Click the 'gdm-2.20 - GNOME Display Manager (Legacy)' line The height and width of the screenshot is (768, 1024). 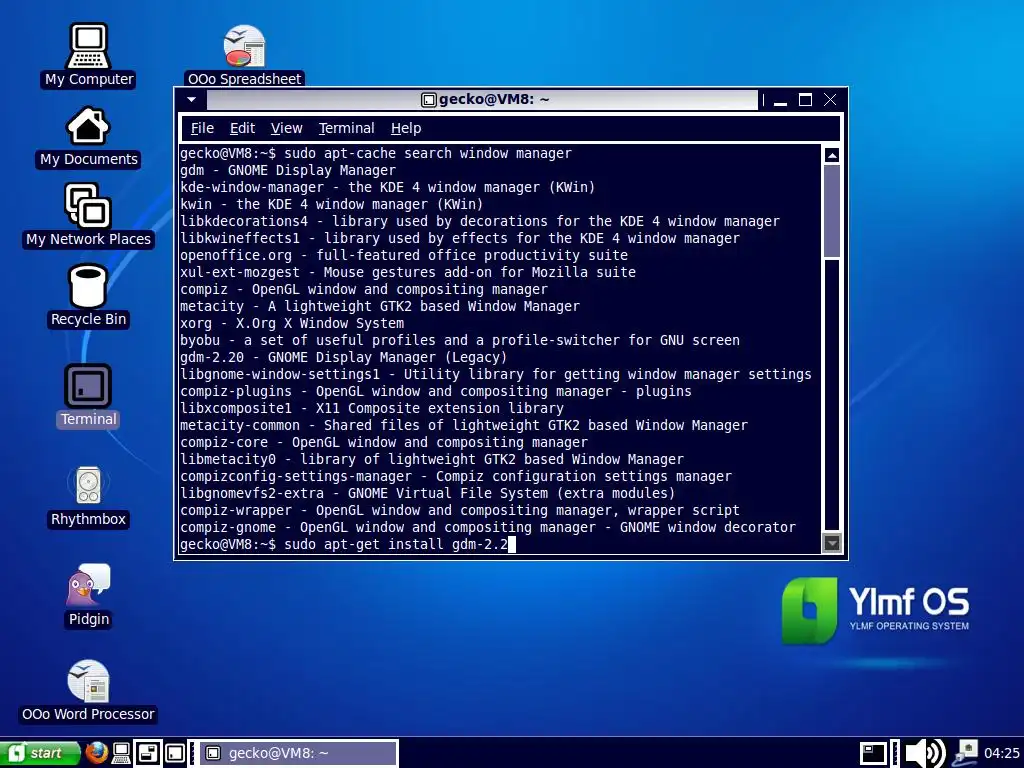point(344,357)
